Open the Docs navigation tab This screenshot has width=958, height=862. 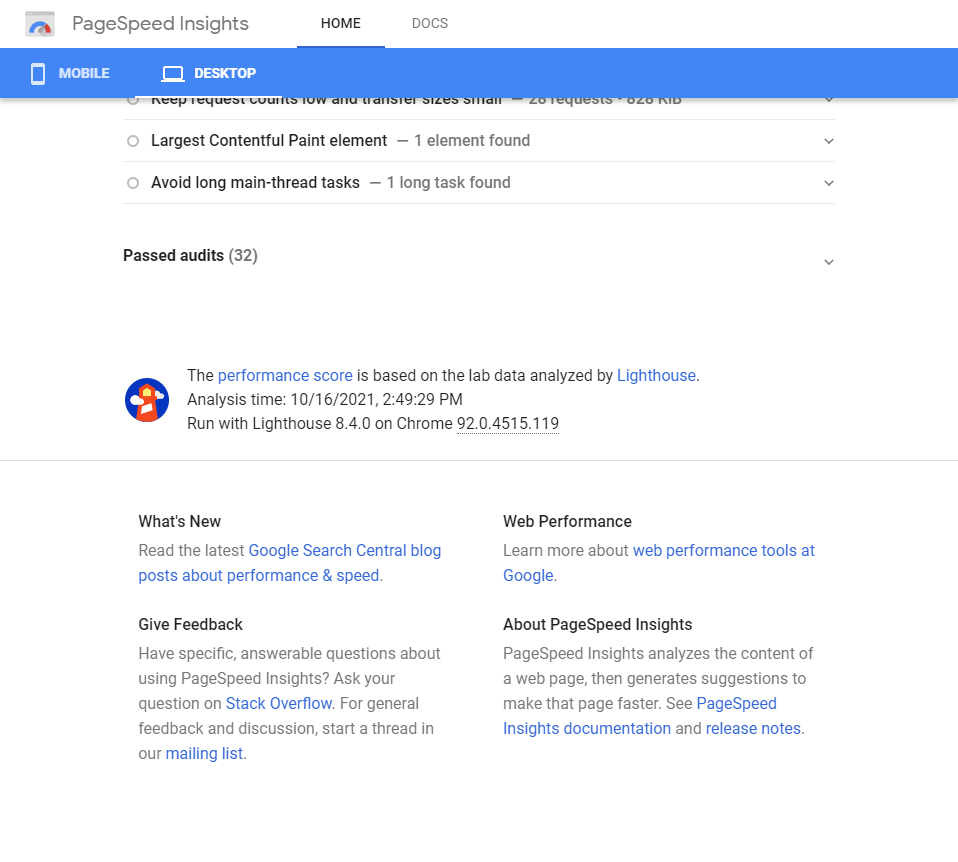[430, 24]
